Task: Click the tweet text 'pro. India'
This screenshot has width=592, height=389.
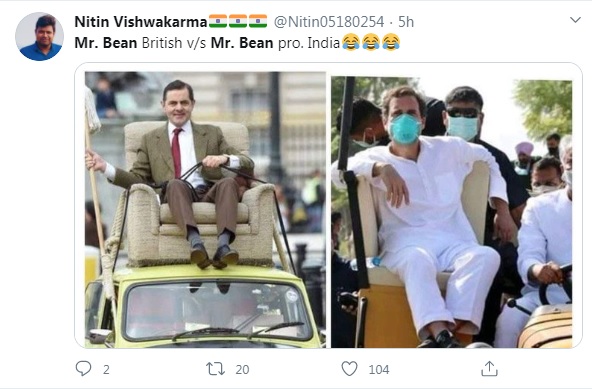Action: 309,43
